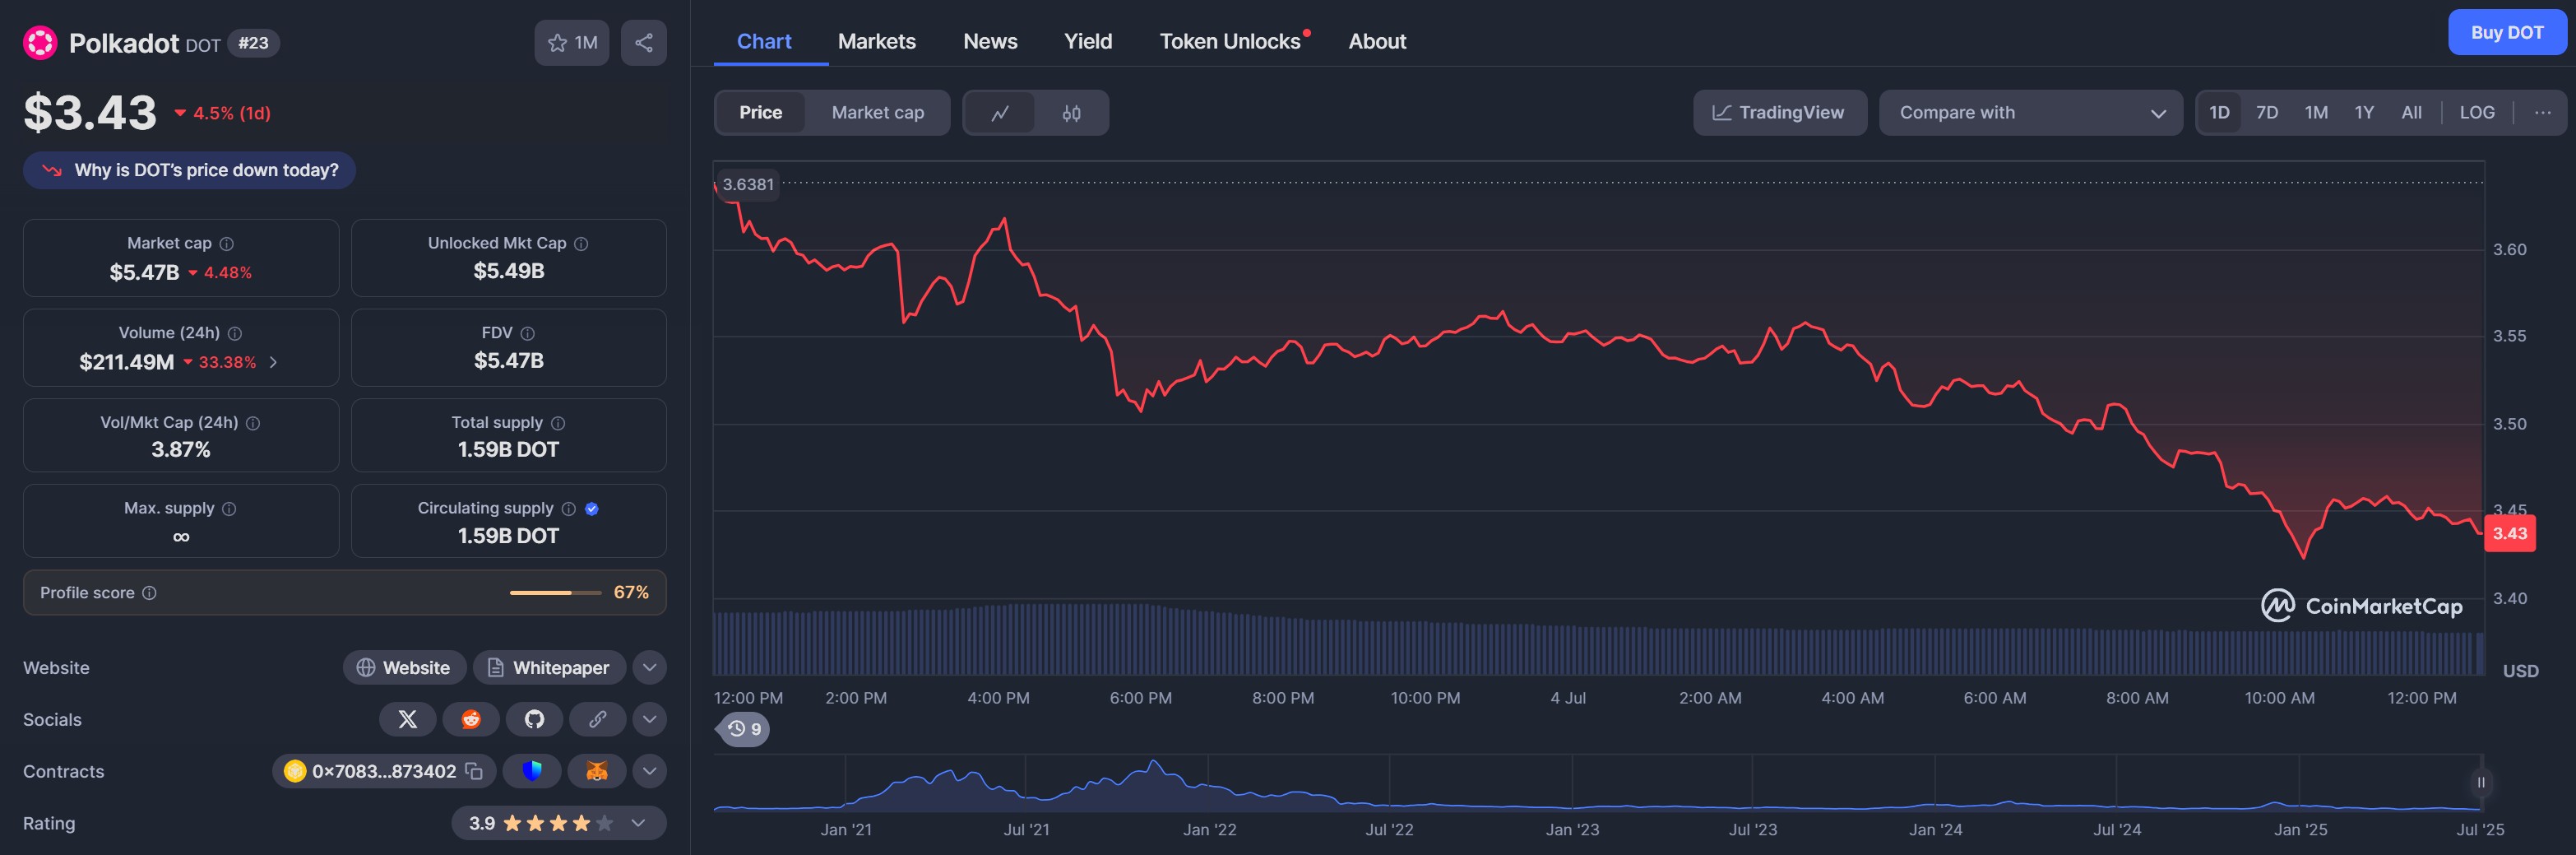This screenshot has width=2576, height=855.
Task: Click the historical range navigator chart
Action: click(1597, 783)
